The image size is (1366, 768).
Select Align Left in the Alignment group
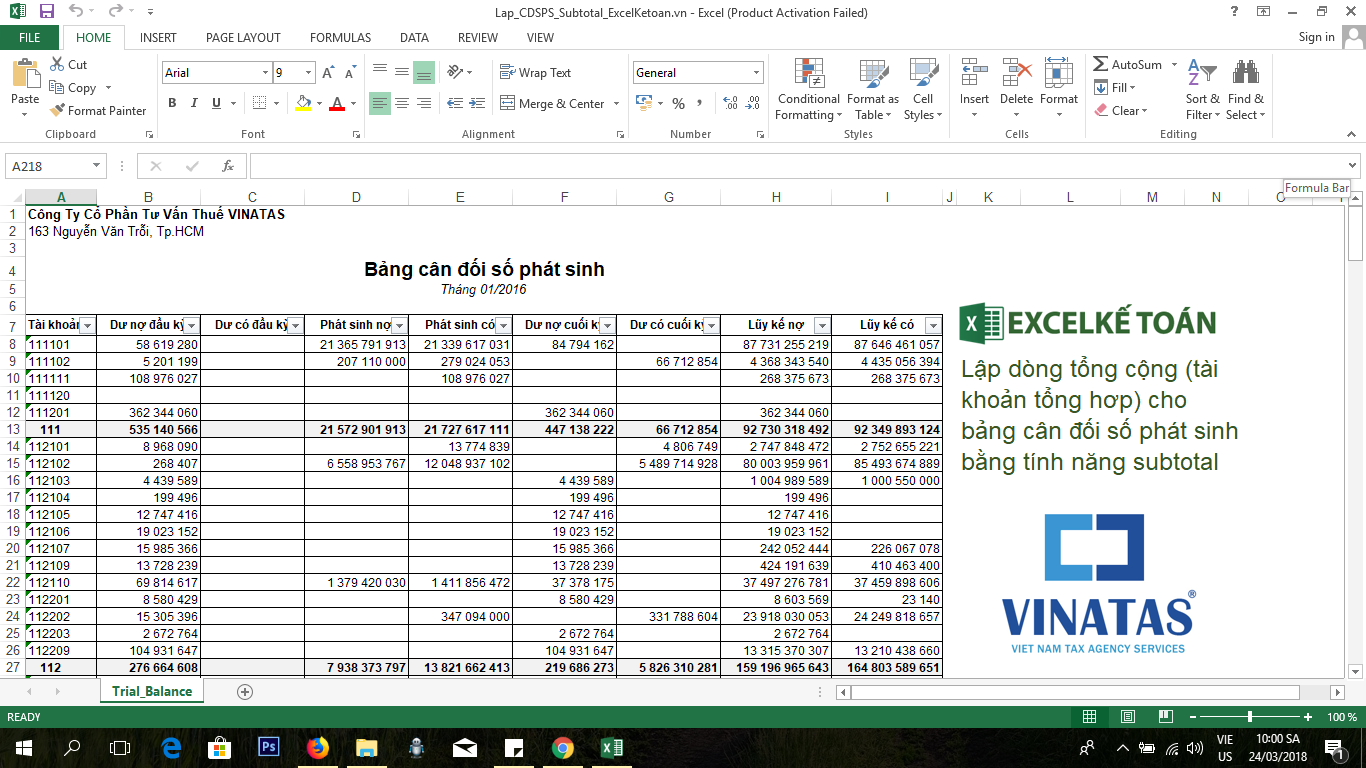click(379, 103)
